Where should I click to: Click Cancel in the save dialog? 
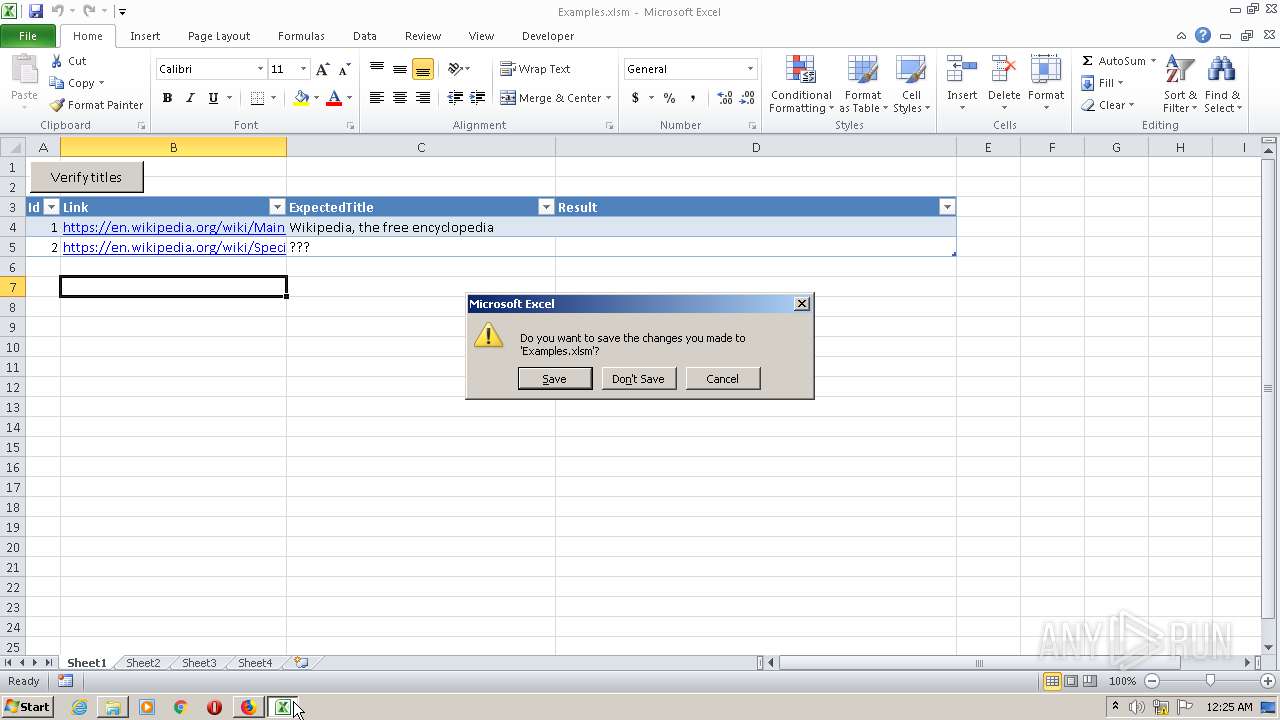tap(722, 379)
